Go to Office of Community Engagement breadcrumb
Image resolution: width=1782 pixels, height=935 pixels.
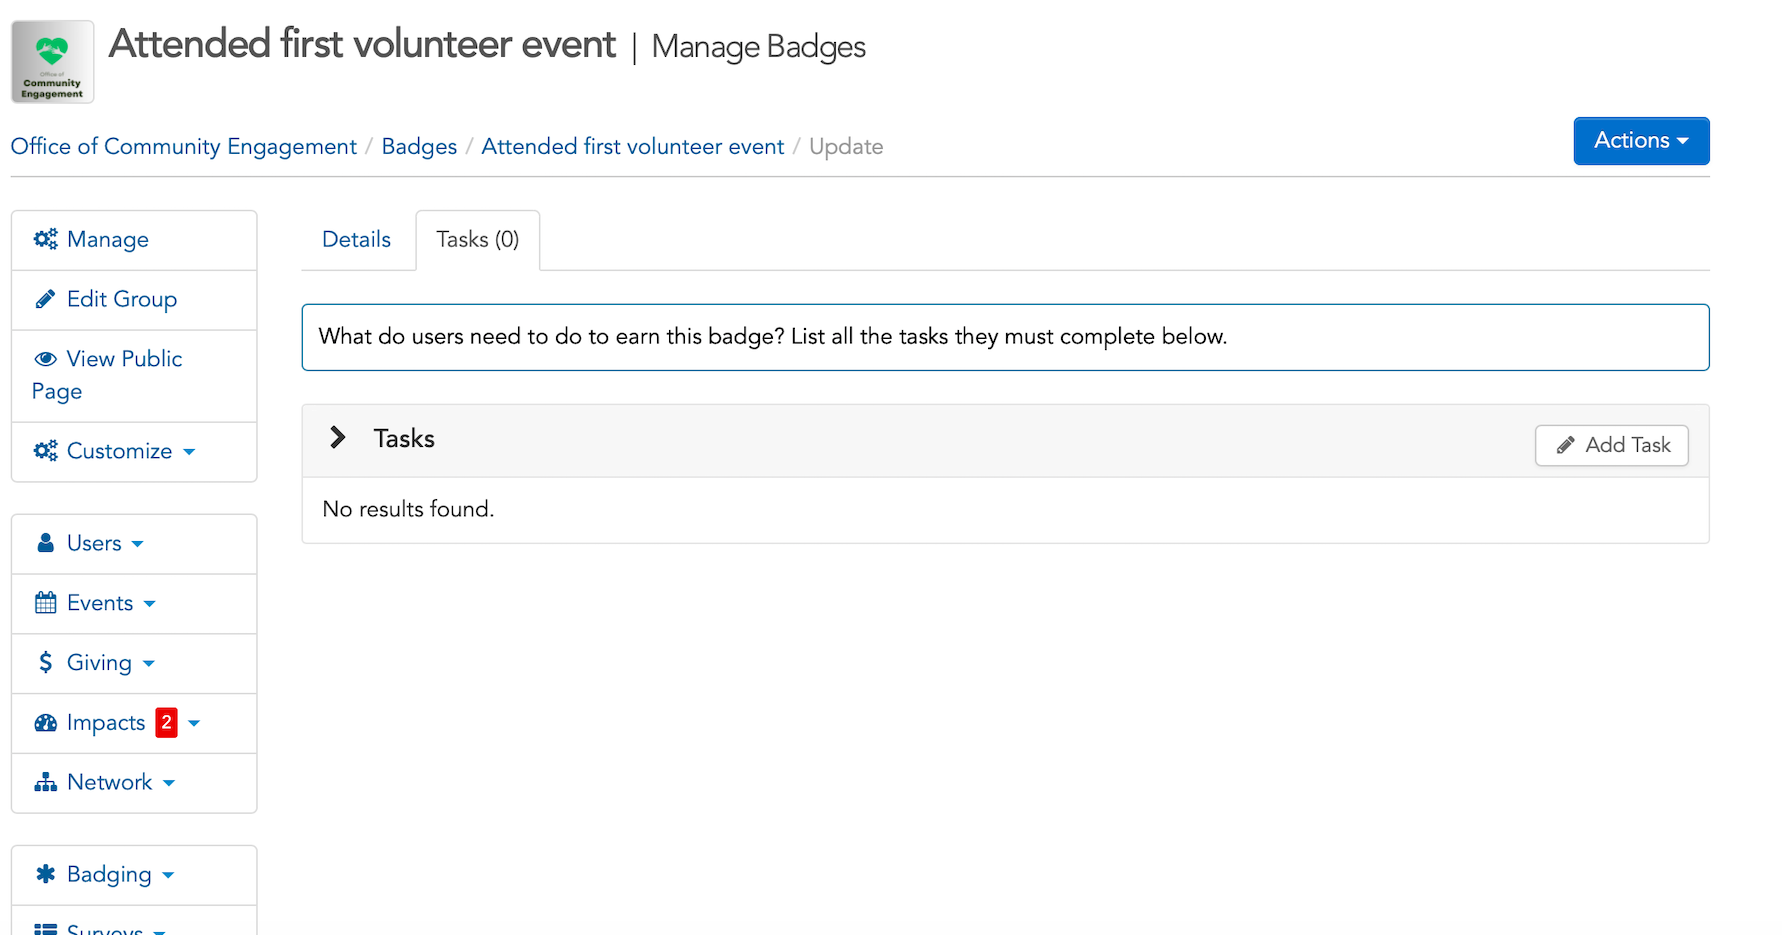pos(184,147)
